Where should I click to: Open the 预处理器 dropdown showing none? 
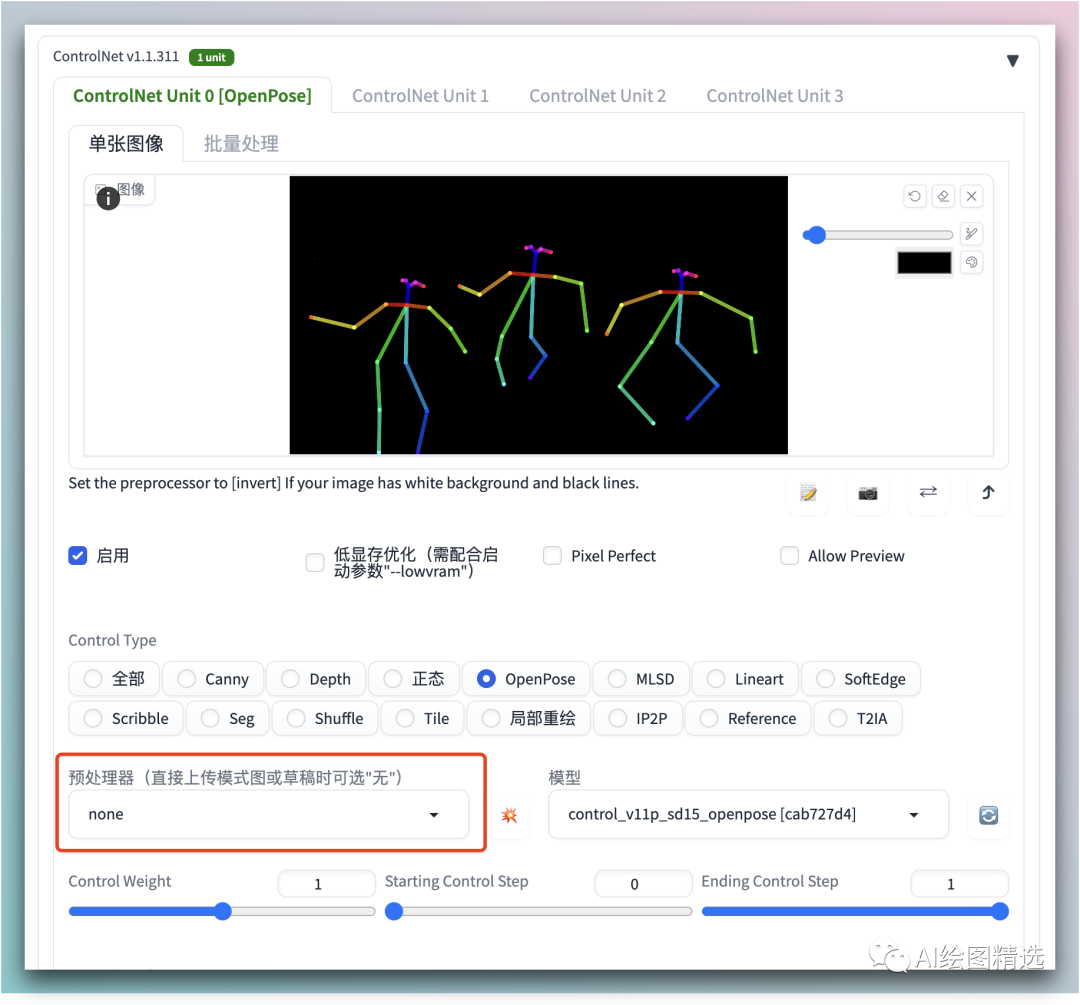click(269, 814)
